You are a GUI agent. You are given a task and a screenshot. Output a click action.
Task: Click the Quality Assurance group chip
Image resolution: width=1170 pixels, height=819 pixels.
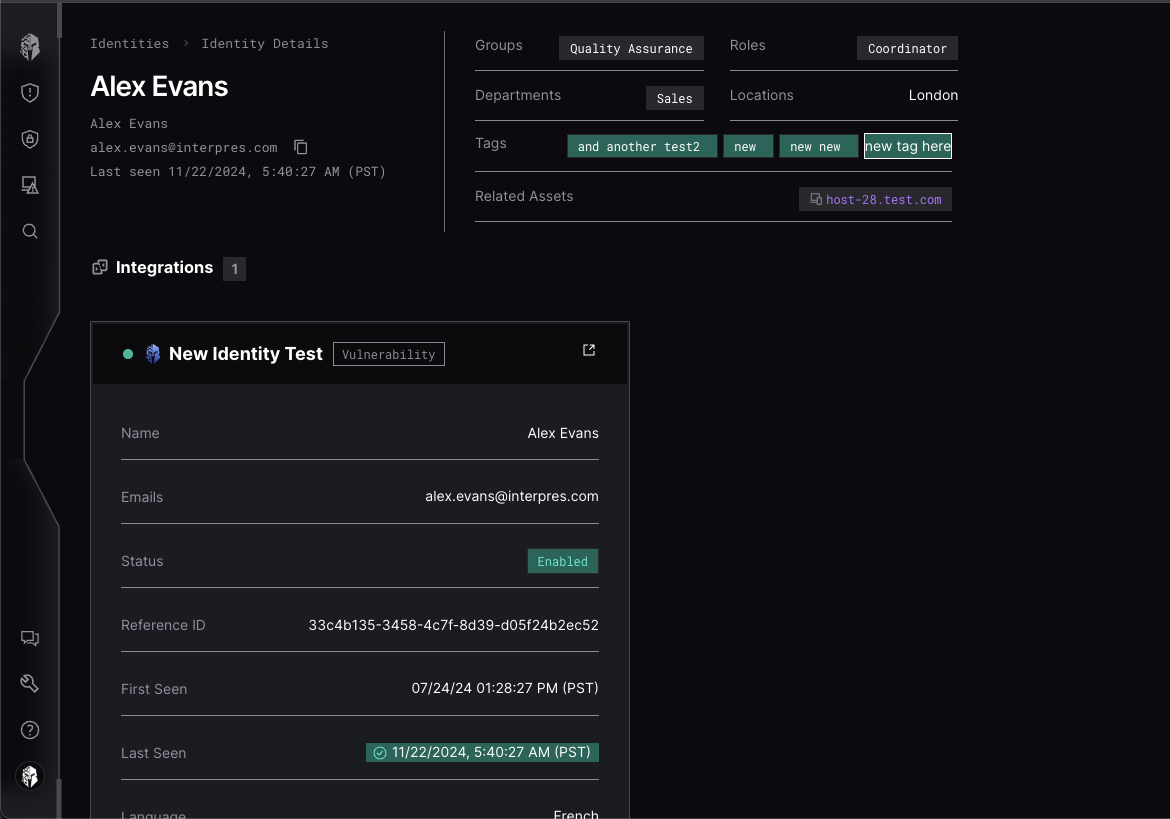[631, 48]
